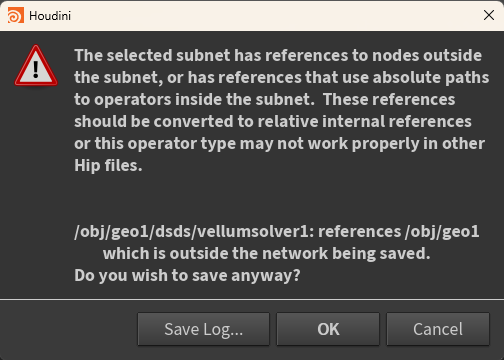The image size is (504, 360).
Task: Click the separator line above the buttons
Action: pos(252,299)
